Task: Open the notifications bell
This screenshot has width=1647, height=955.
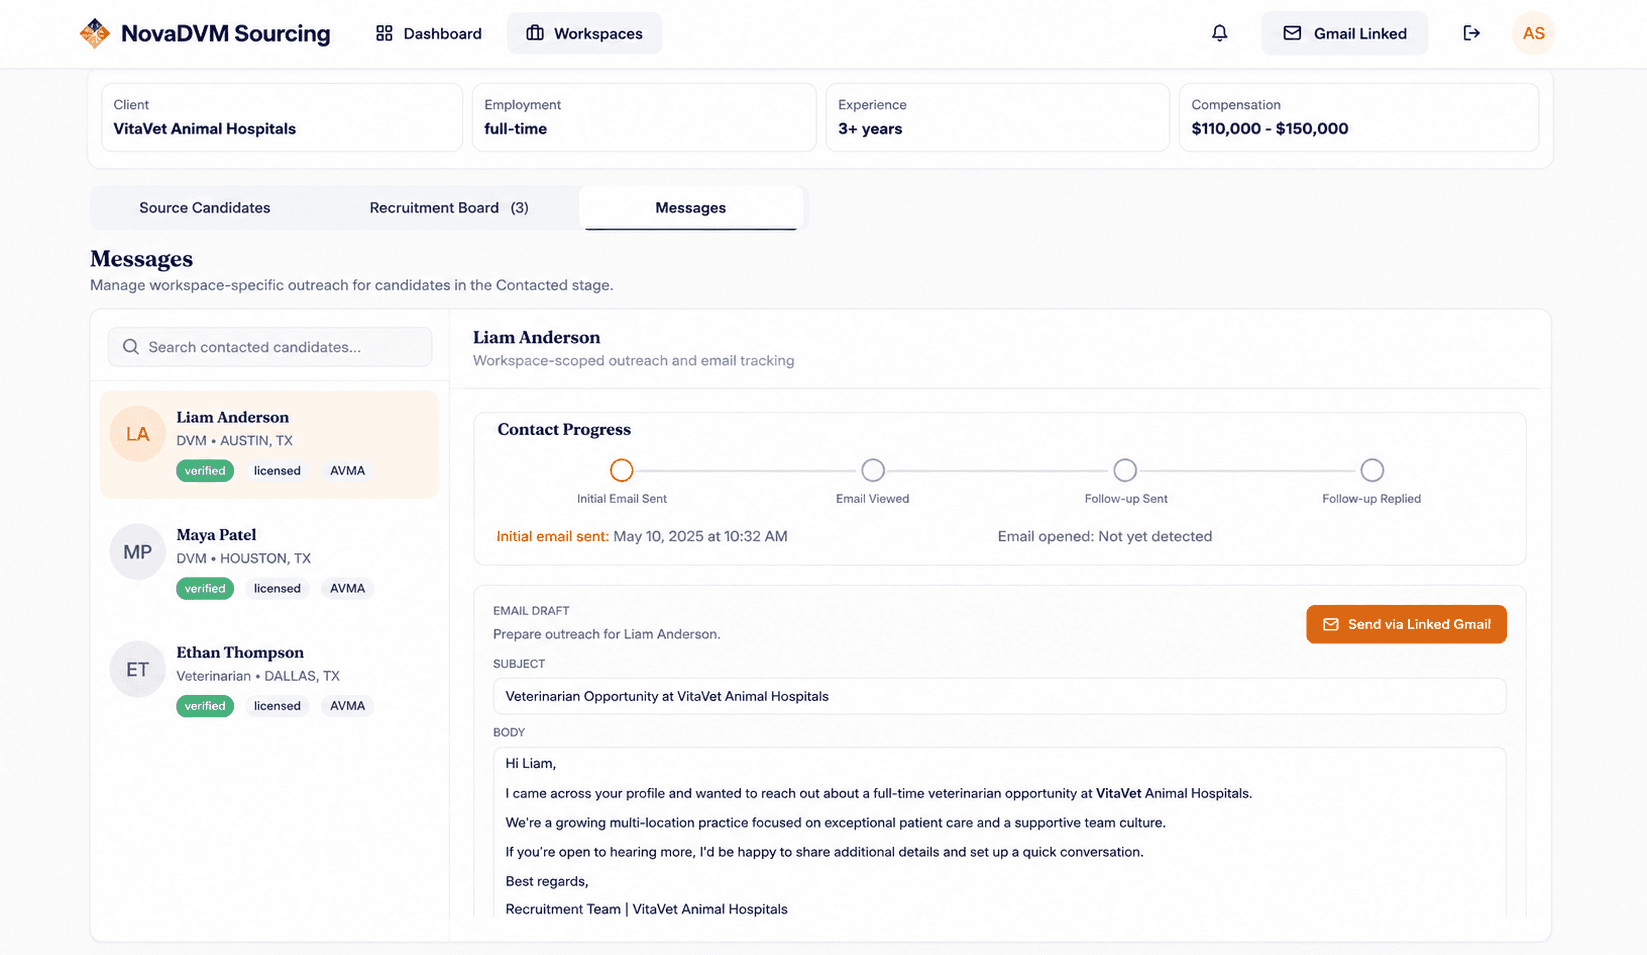Action: click(x=1219, y=33)
